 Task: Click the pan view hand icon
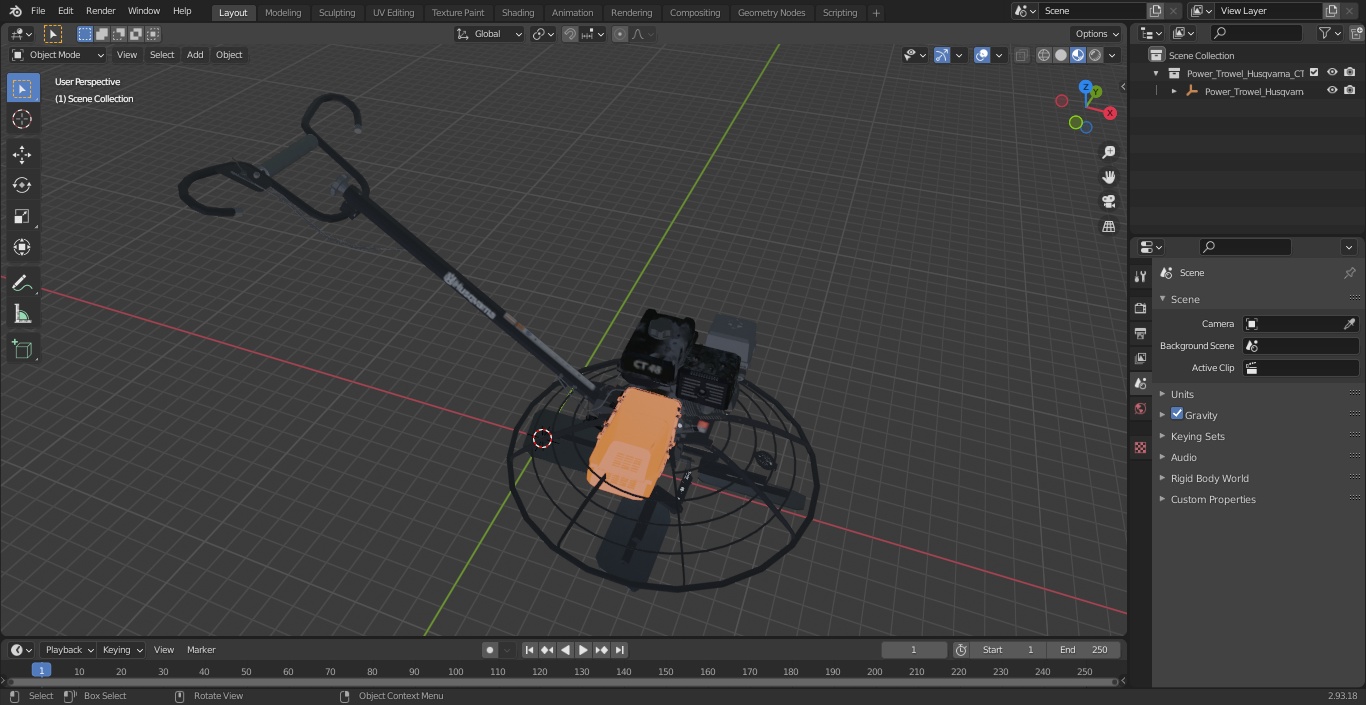tap(1109, 177)
